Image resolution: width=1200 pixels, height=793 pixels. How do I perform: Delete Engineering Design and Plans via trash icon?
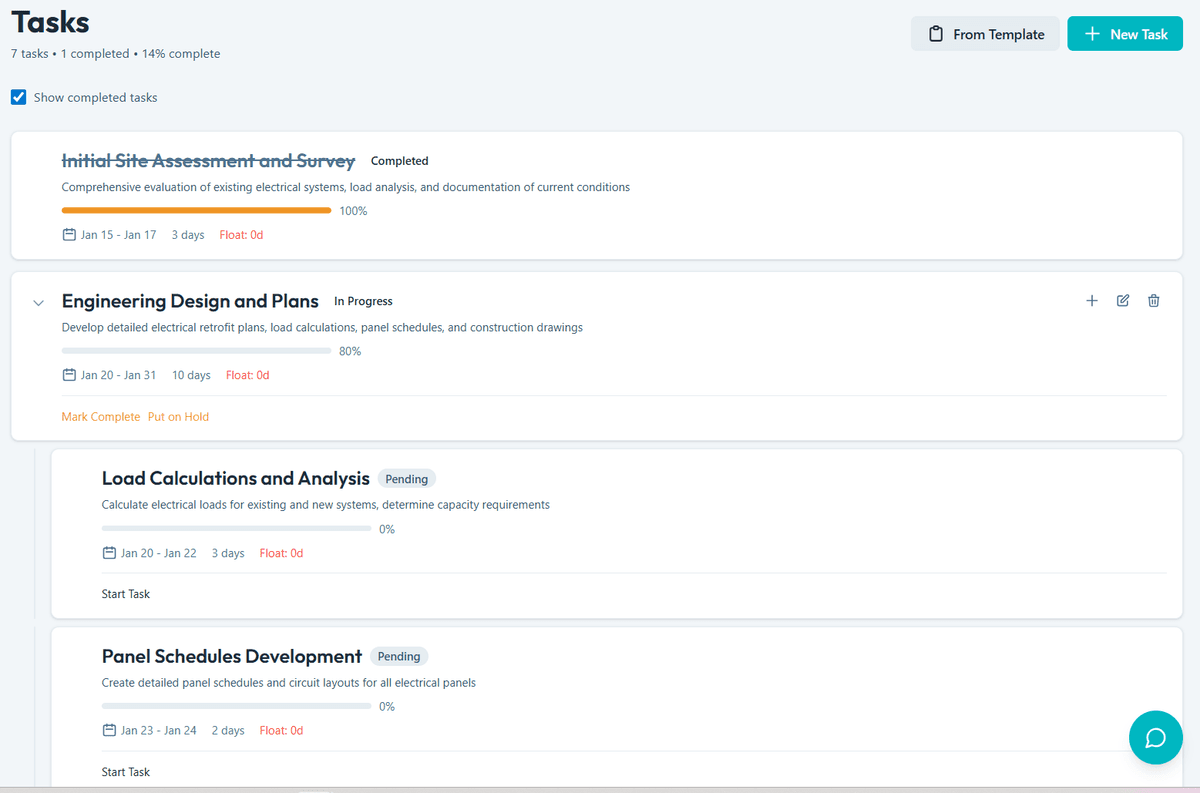tap(1154, 300)
